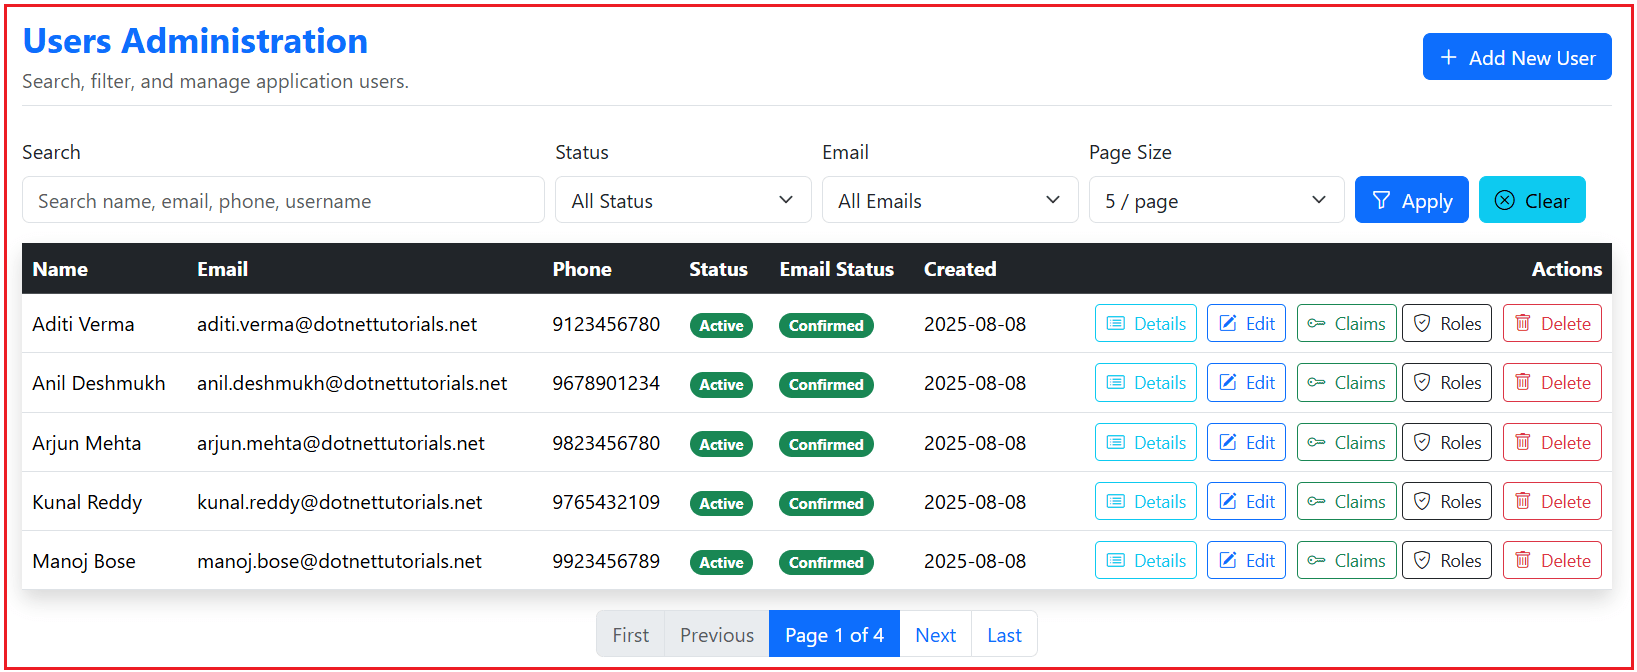
Task: Click email arjun.mehta@dotnettutorials.net
Action: pos(341,443)
